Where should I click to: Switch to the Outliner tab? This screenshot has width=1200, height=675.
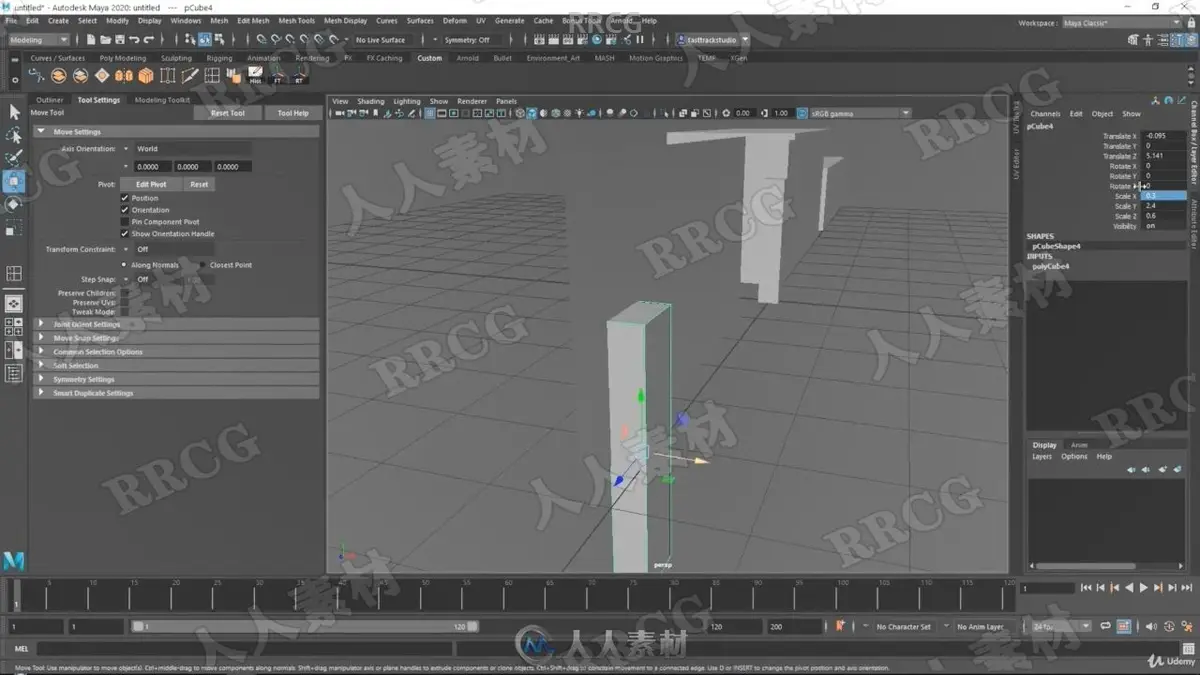(x=50, y=100)
